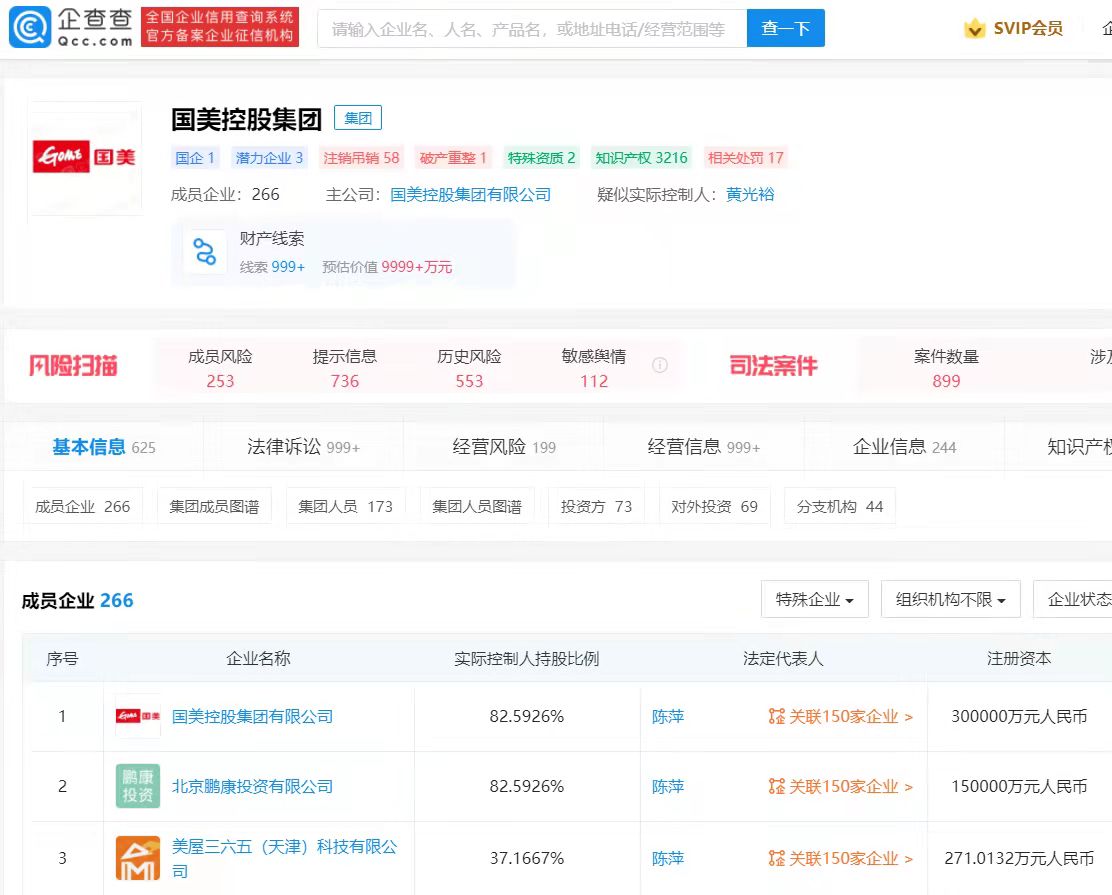Open the 企业状态 filter dropdown
1112x895 pixels.
(1072, 599)
